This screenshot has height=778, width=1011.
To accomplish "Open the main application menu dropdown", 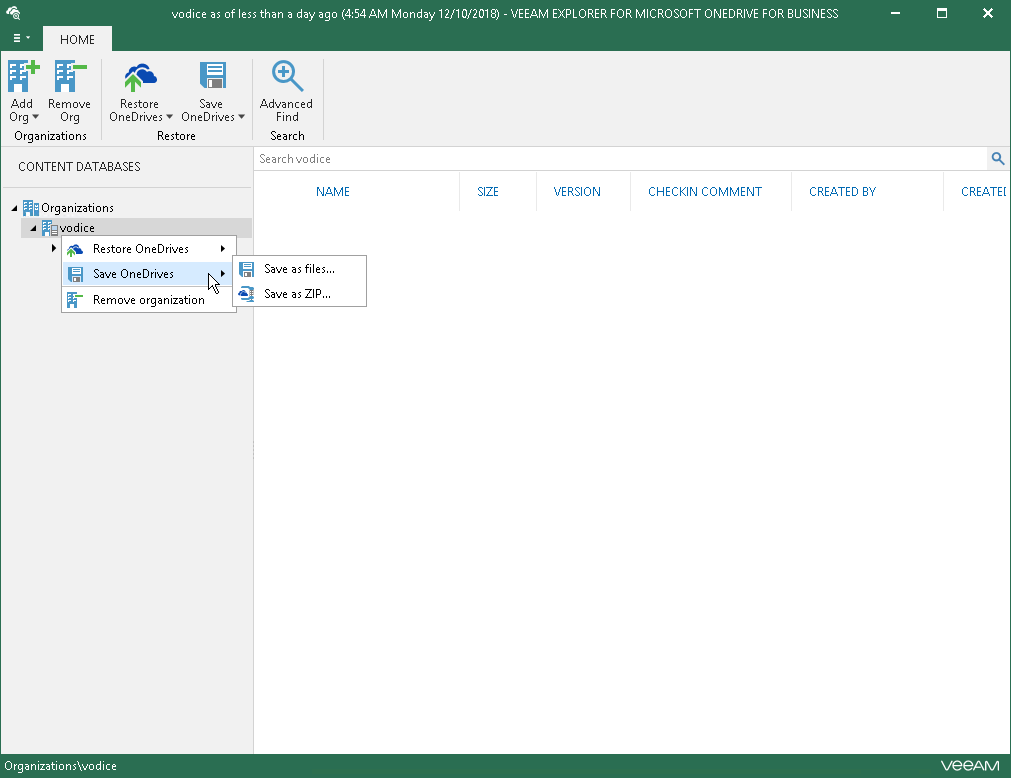I will (x=21, y=38).
